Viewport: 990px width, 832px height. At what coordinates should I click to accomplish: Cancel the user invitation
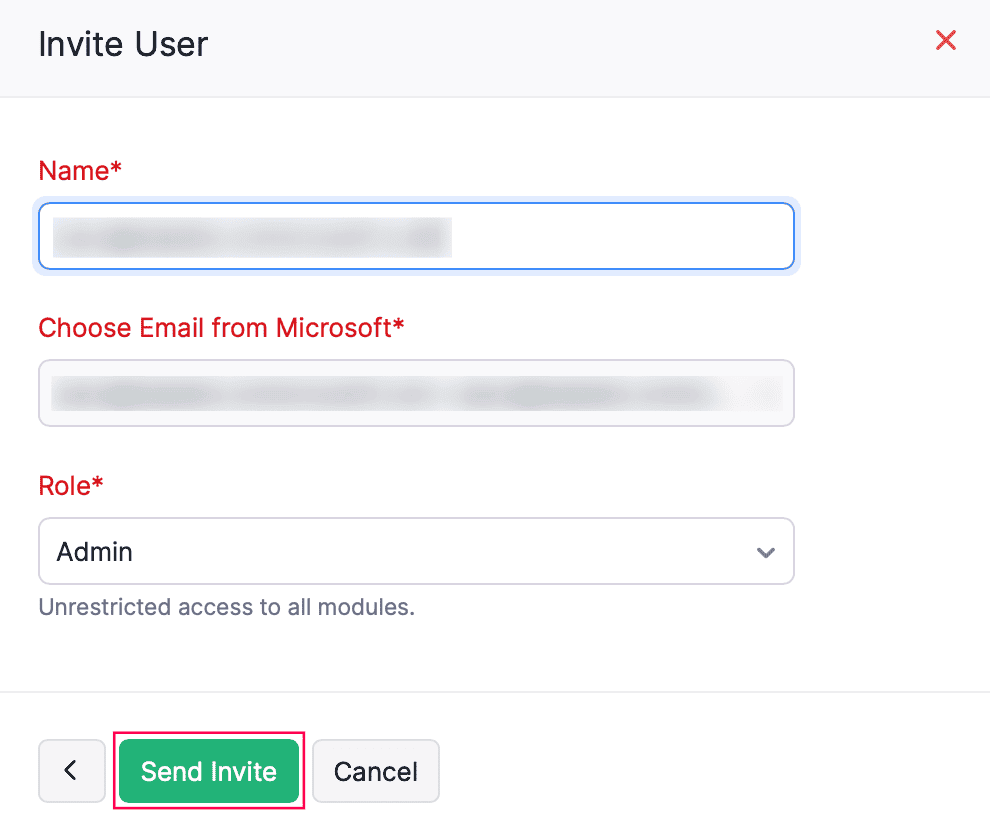tap(375, 771)
